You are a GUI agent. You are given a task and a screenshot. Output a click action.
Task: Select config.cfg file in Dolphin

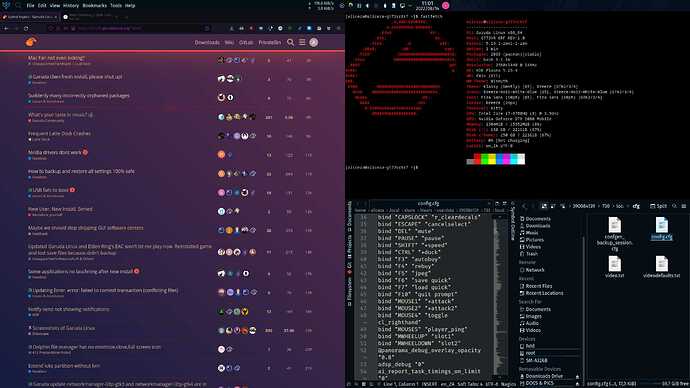point(661,229)
